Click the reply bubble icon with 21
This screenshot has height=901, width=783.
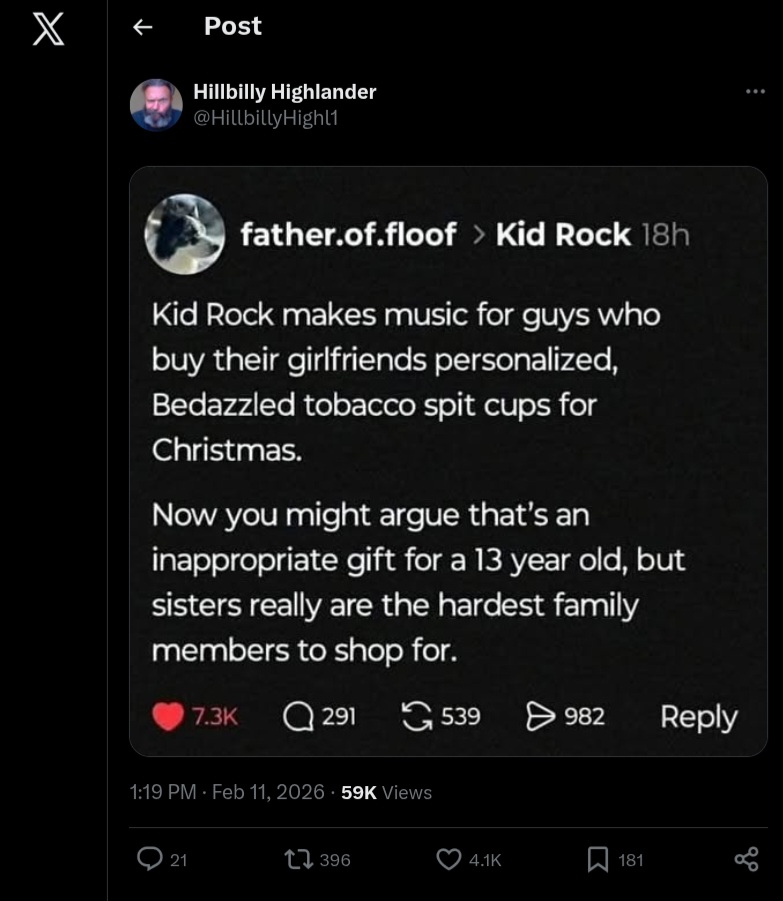[150, 859]
